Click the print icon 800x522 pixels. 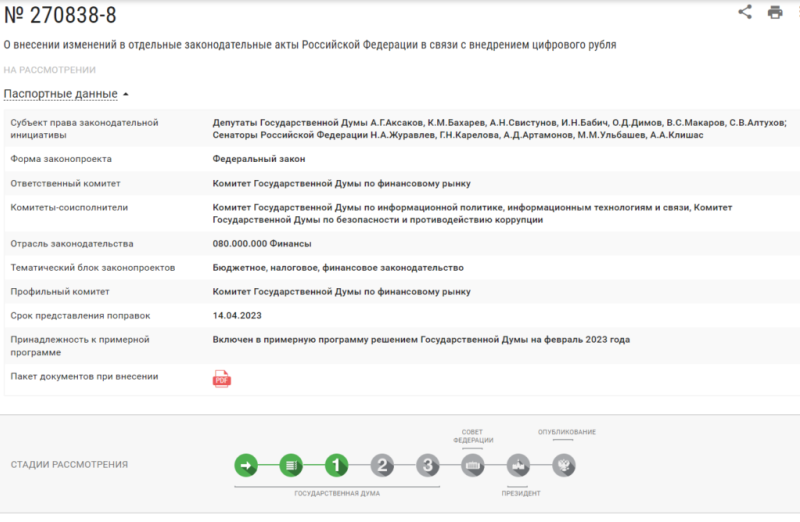(x=775, y=12)
